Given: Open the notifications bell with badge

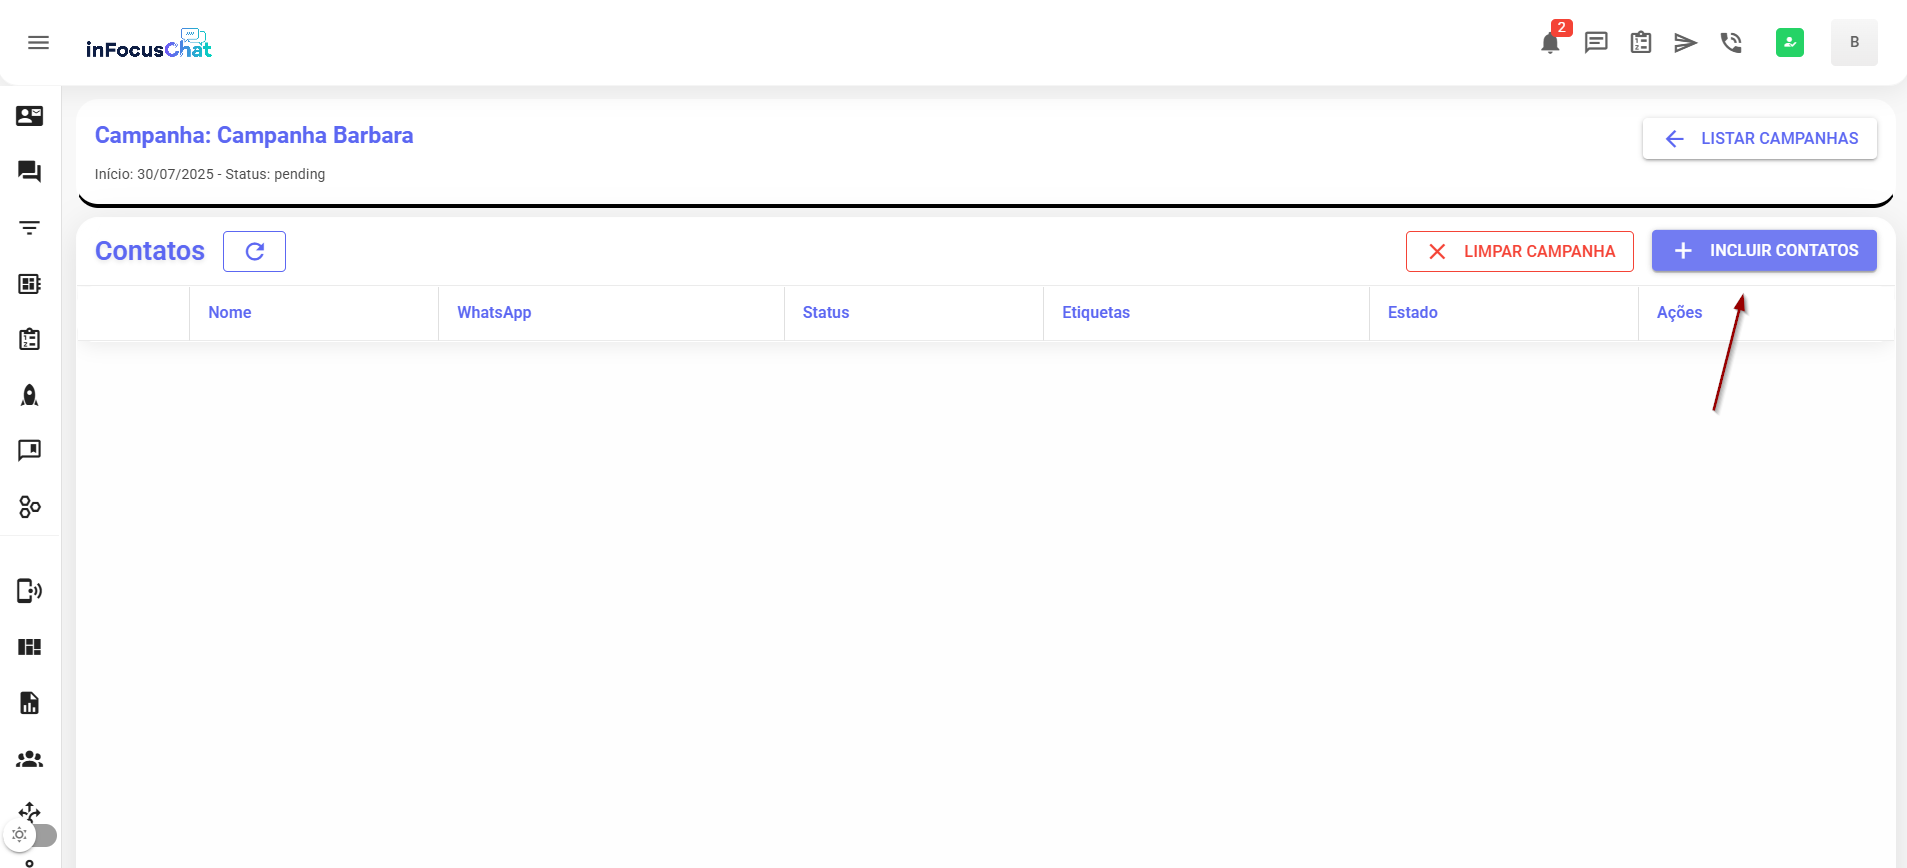Looking at the screenshot, I should click(x=1550, y=43).
